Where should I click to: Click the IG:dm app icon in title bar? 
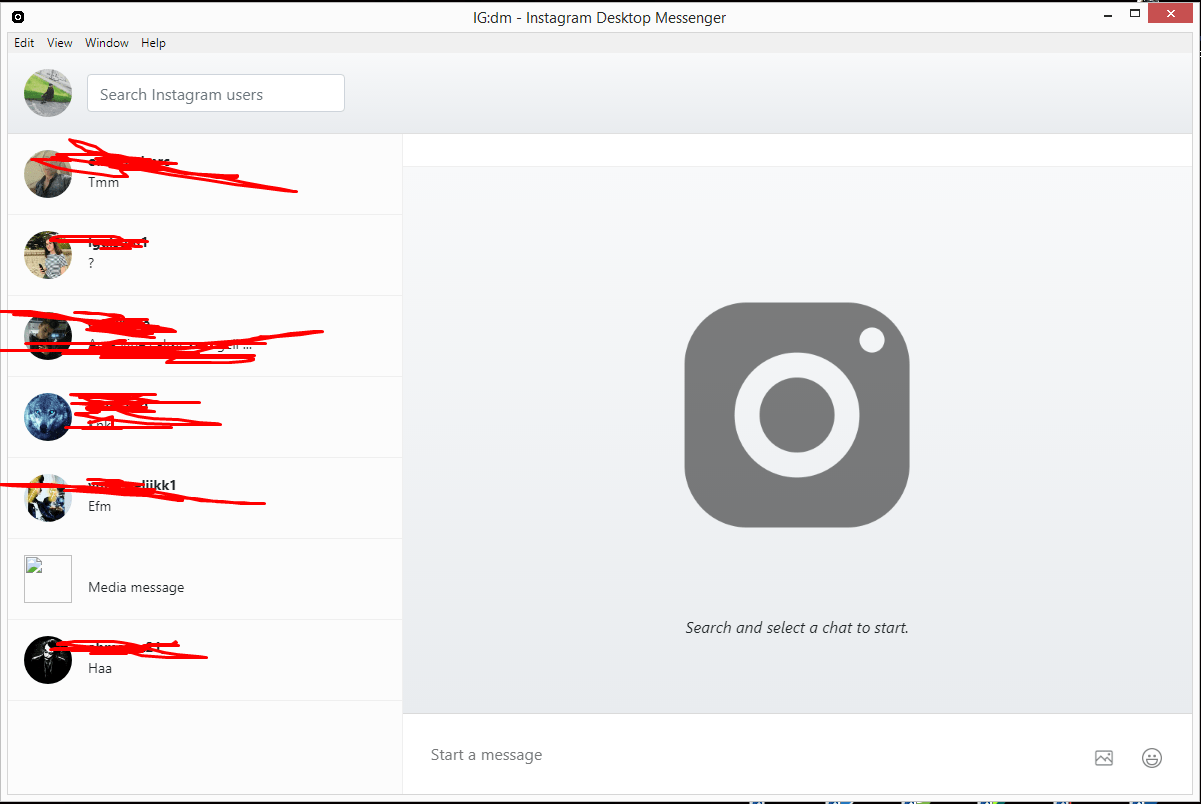(x=18, y=17)
